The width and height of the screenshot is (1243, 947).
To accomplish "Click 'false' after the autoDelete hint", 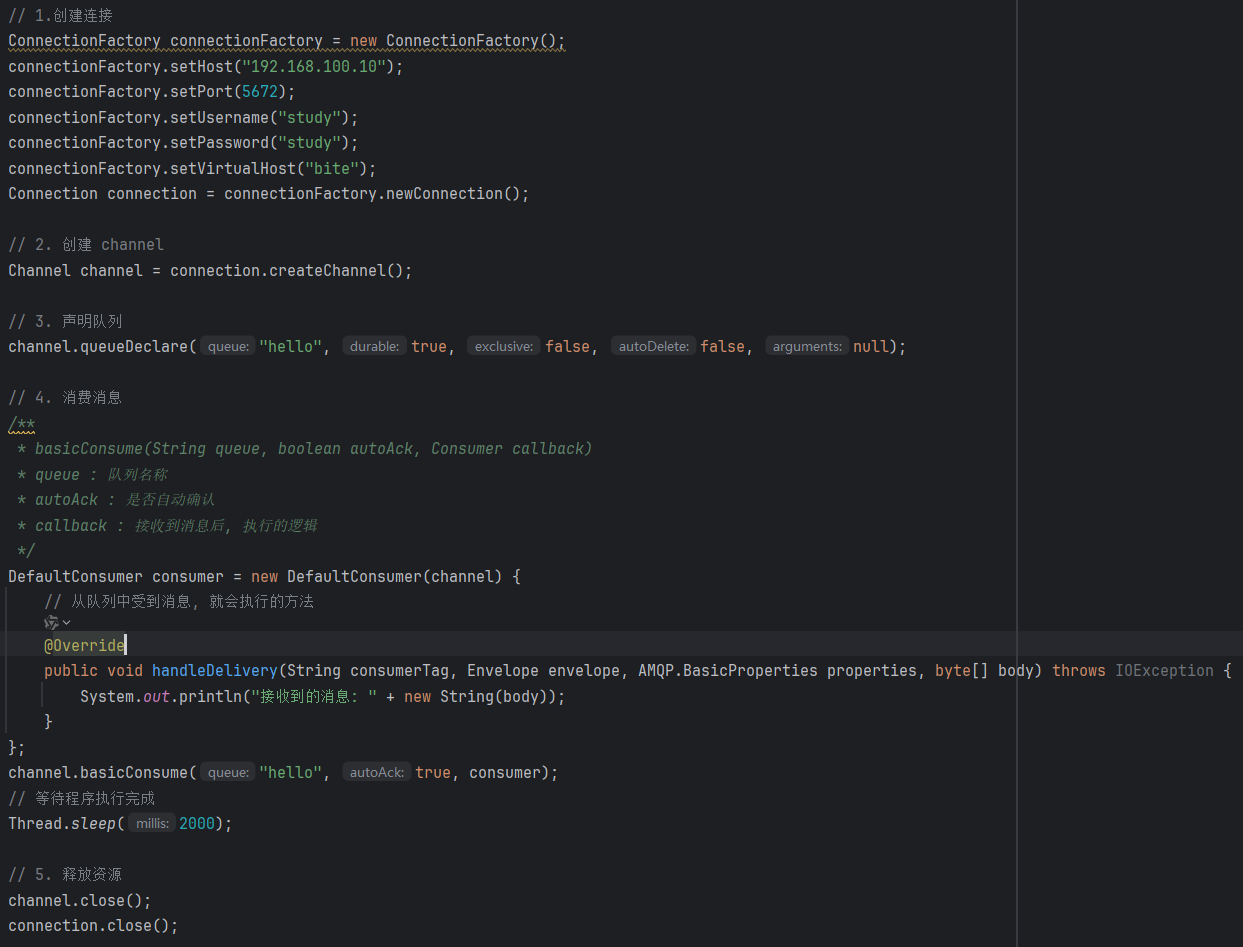I will (x=722, y=347).
